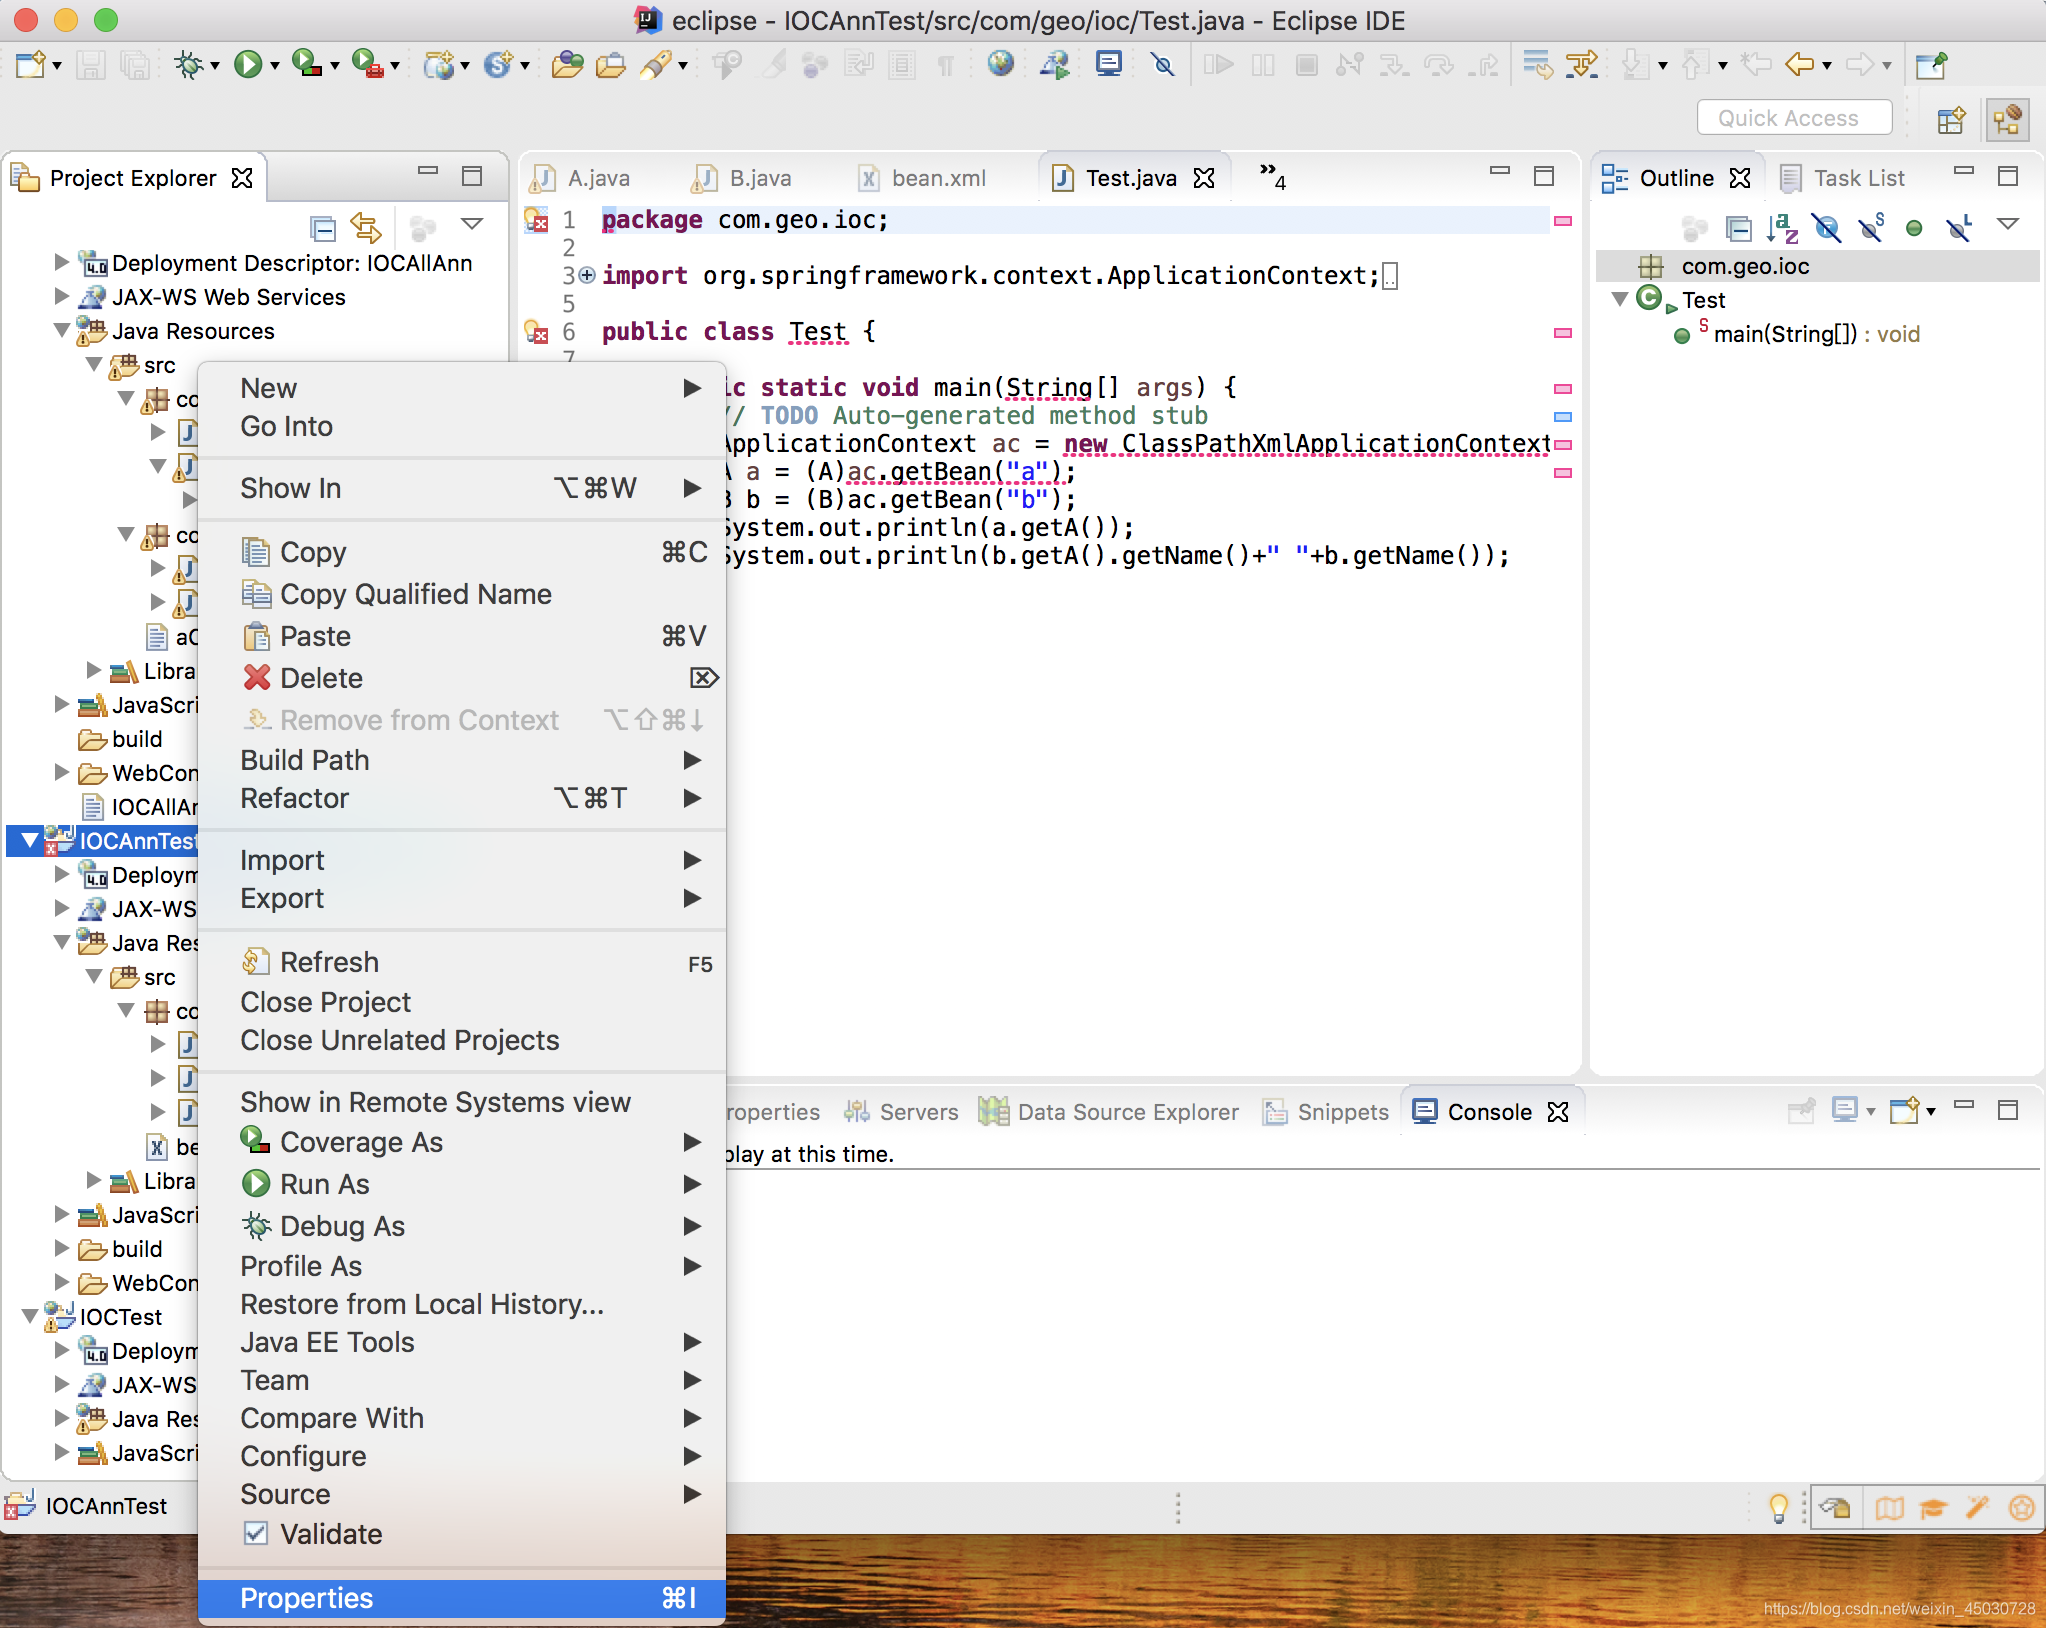
Task: Click the Save icon in toolbar
Action: 91,65
